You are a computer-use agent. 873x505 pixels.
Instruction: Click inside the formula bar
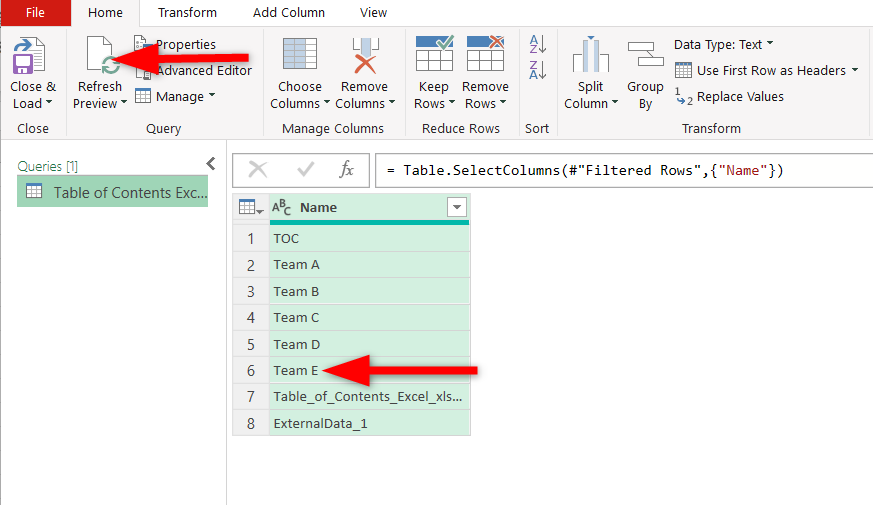[x=624, y=170]
